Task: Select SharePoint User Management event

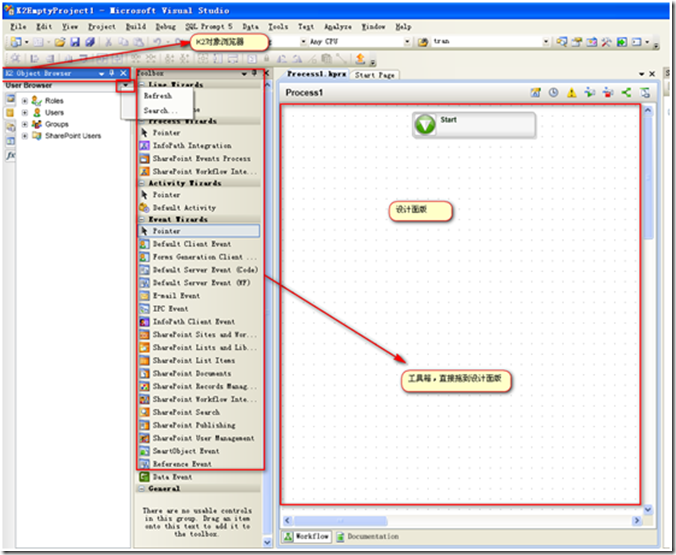Action: [x=203, y=438]
